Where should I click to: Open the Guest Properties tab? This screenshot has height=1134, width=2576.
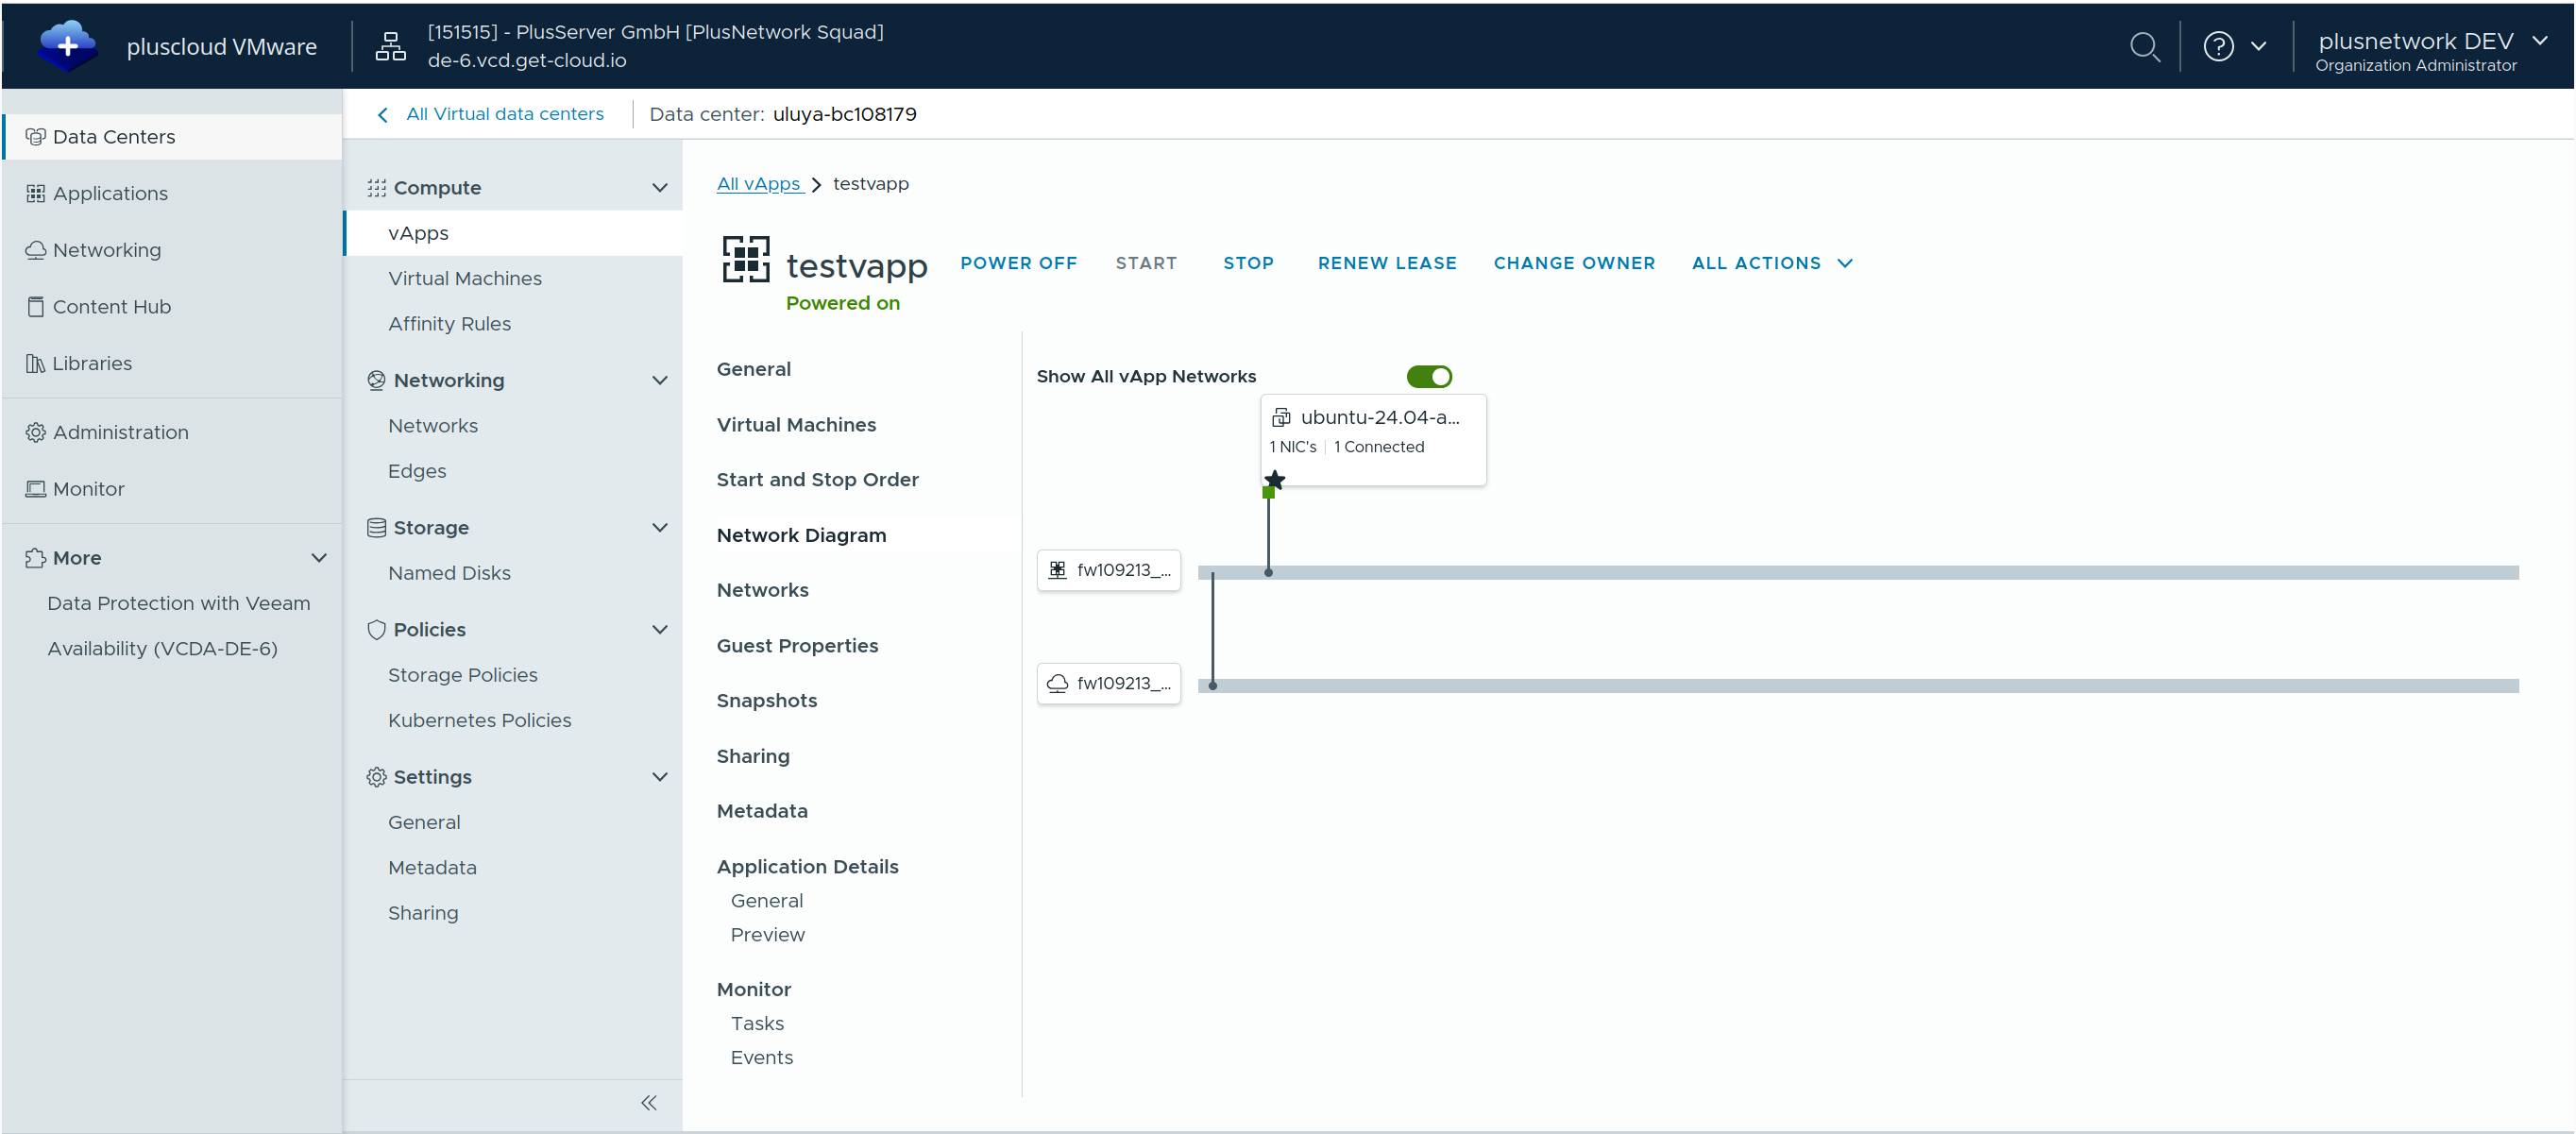797,646
